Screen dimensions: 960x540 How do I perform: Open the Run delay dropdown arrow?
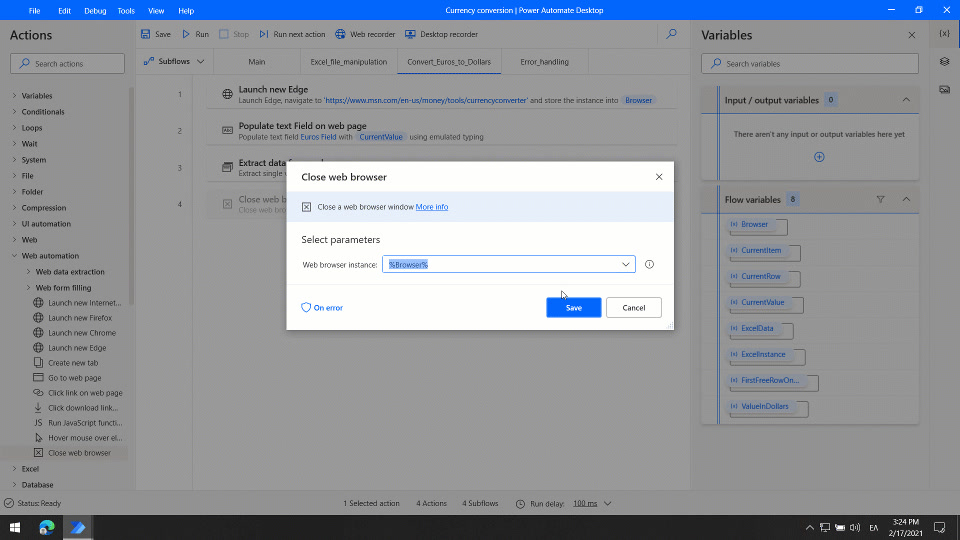pos(607,504)
